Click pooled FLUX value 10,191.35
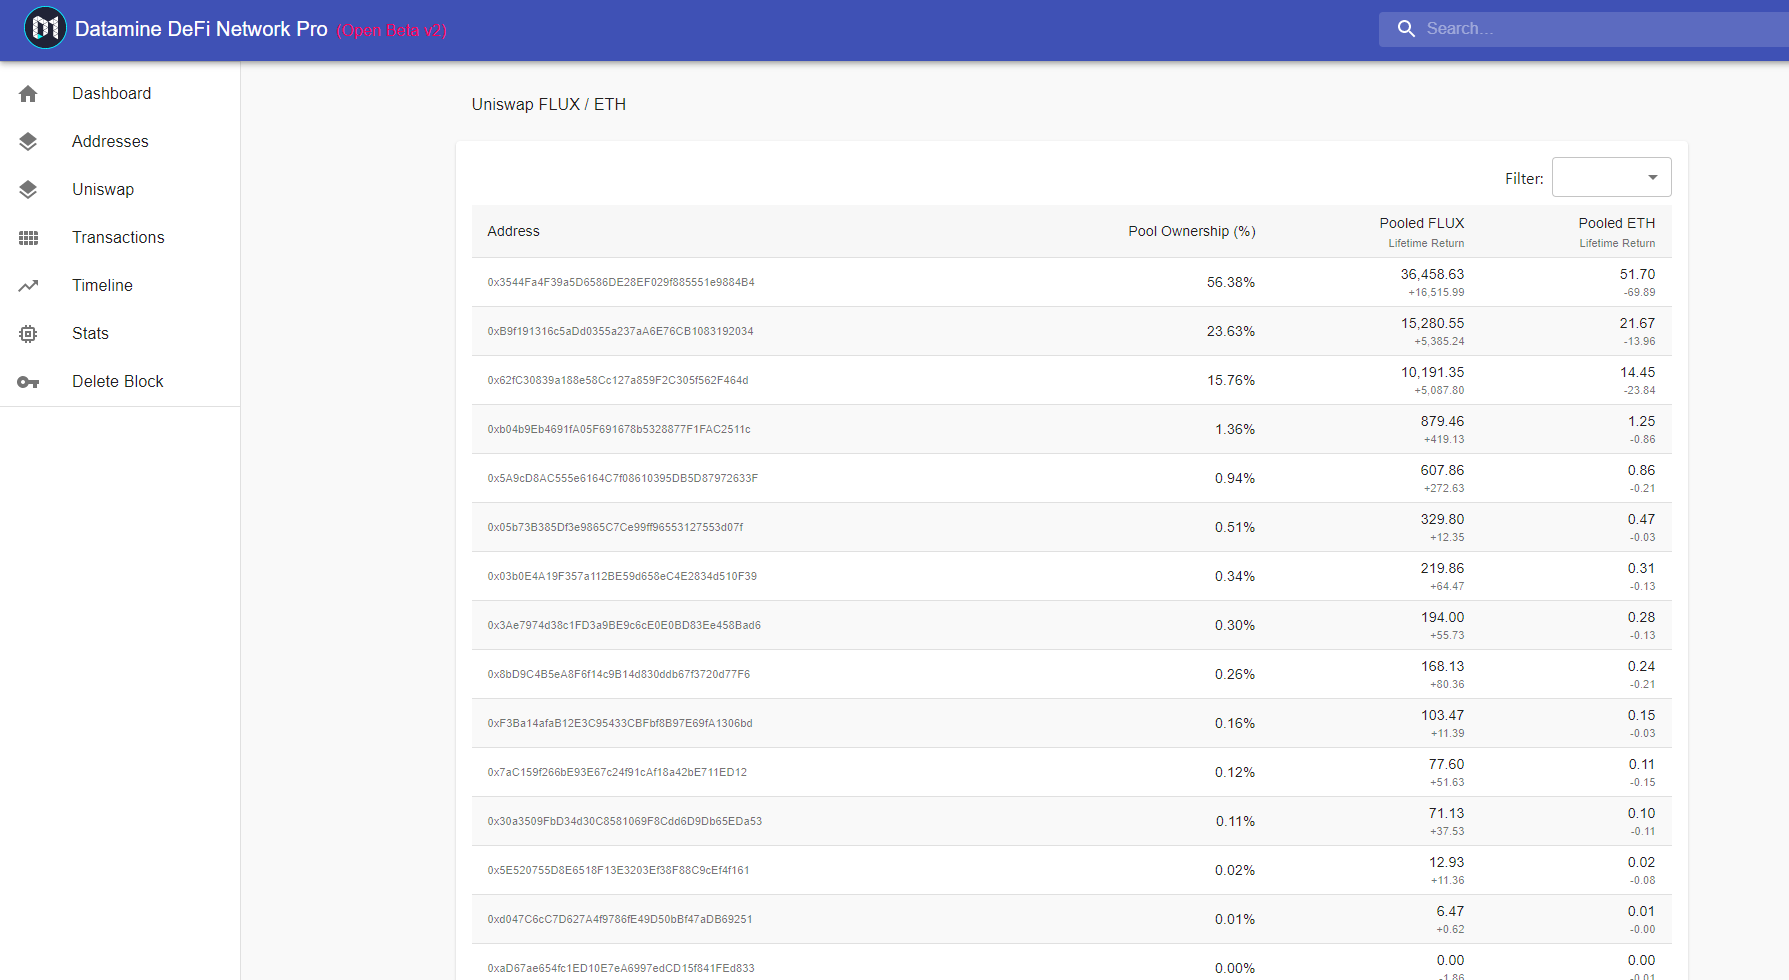 click(1432, 372)
